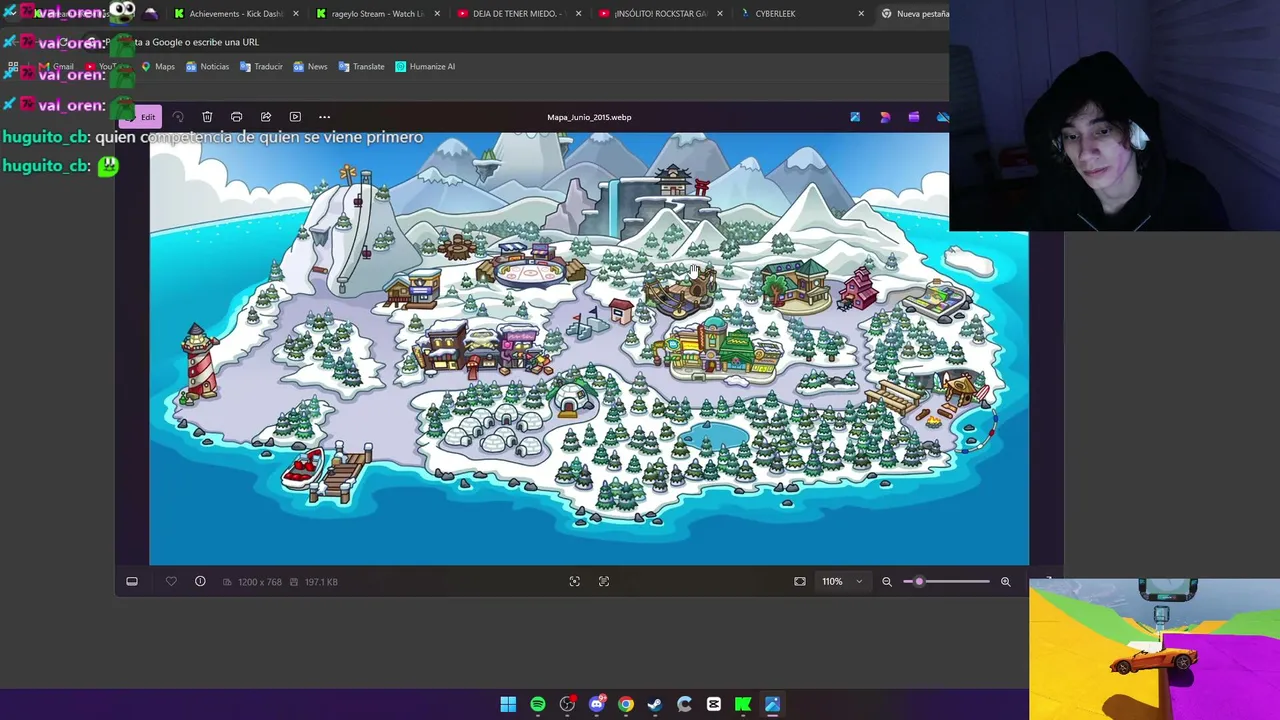Image resolution: width=1280 pixels, height=720 pixels.
Task: Close the ¡INSÓLITO! ROCKSTAR tab
Action: tap(720, 14)
